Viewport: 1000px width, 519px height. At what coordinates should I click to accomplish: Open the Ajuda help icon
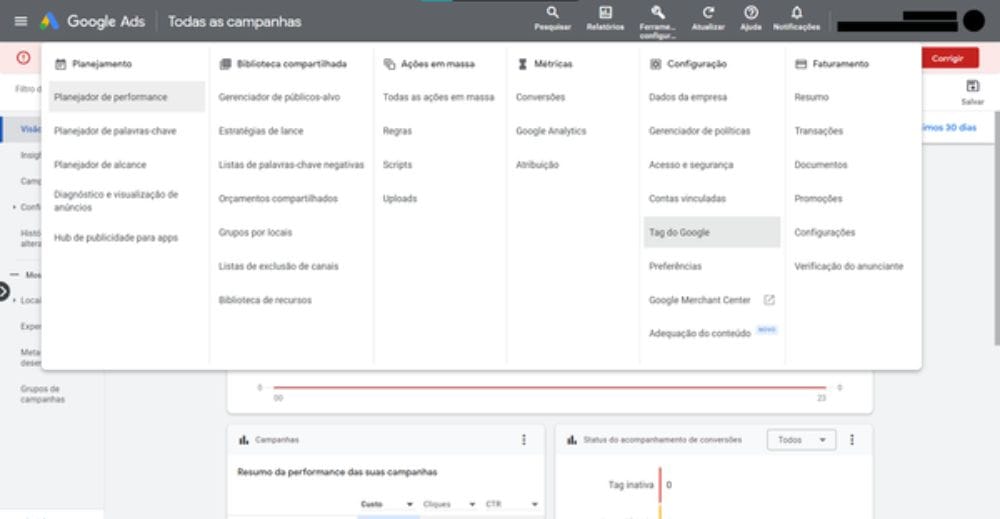(751, 13)
